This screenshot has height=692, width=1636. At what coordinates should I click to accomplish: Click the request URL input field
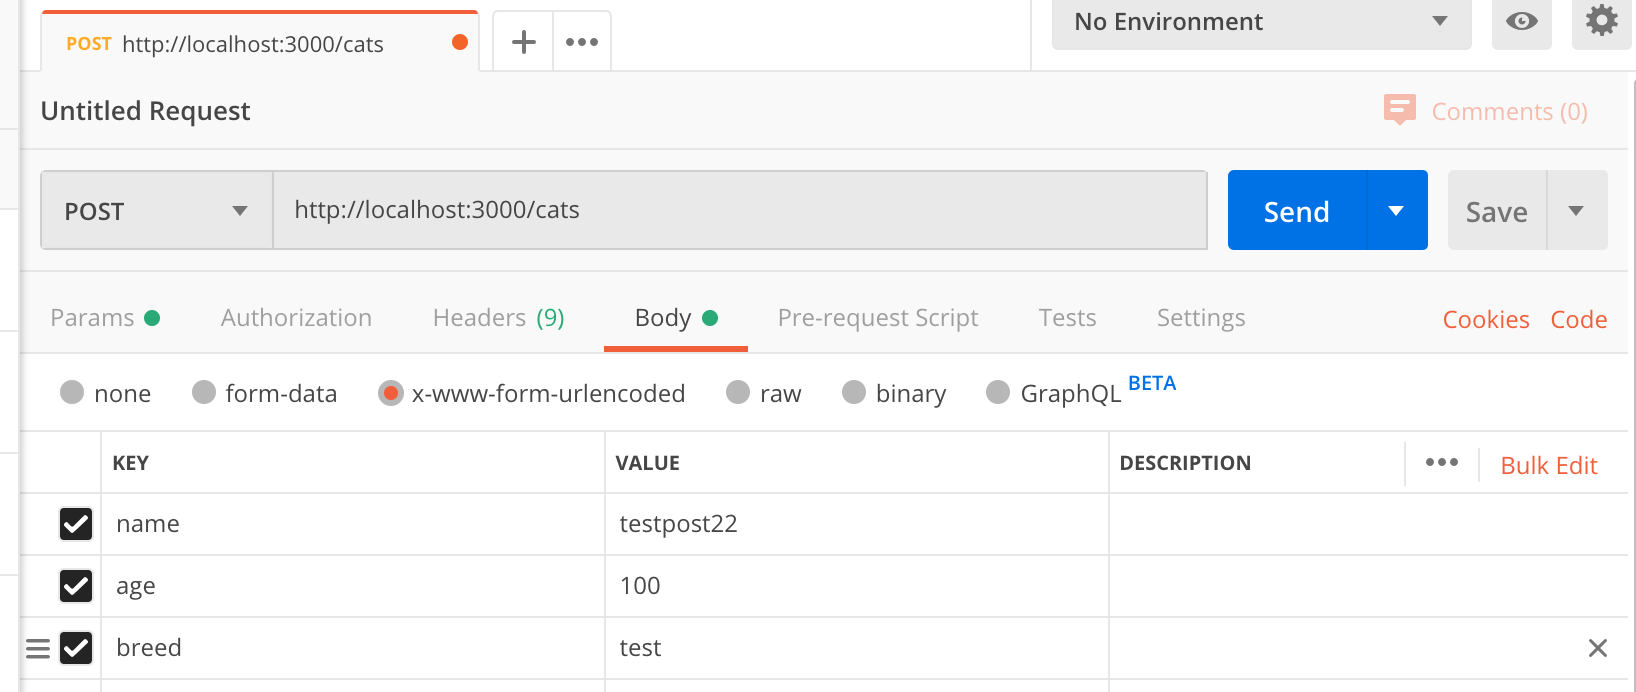pyautogui.click(x=740, y=210)
